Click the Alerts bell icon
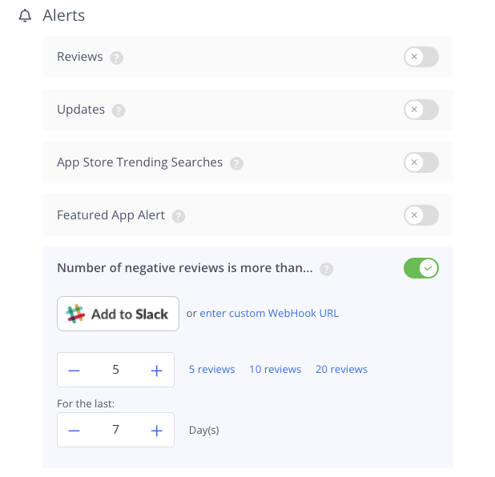495x477 pixels. [25, 15]
